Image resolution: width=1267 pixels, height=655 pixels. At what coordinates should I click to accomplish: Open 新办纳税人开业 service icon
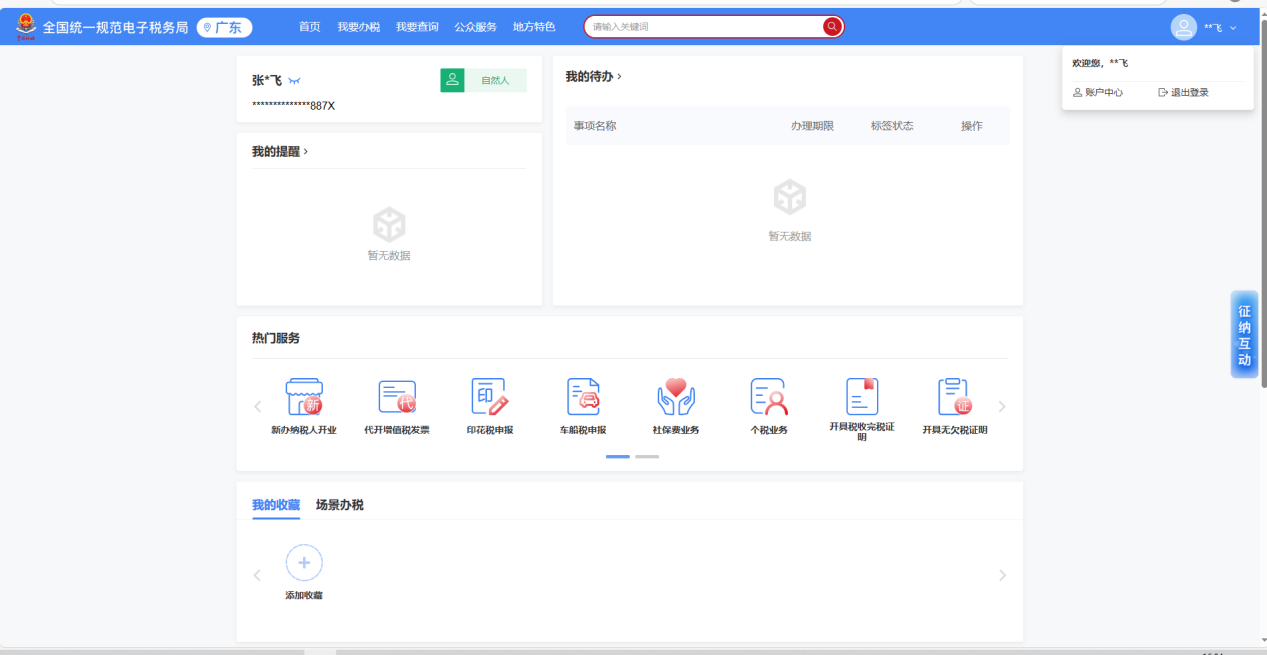pyautogui.click(x=304, y=397)
